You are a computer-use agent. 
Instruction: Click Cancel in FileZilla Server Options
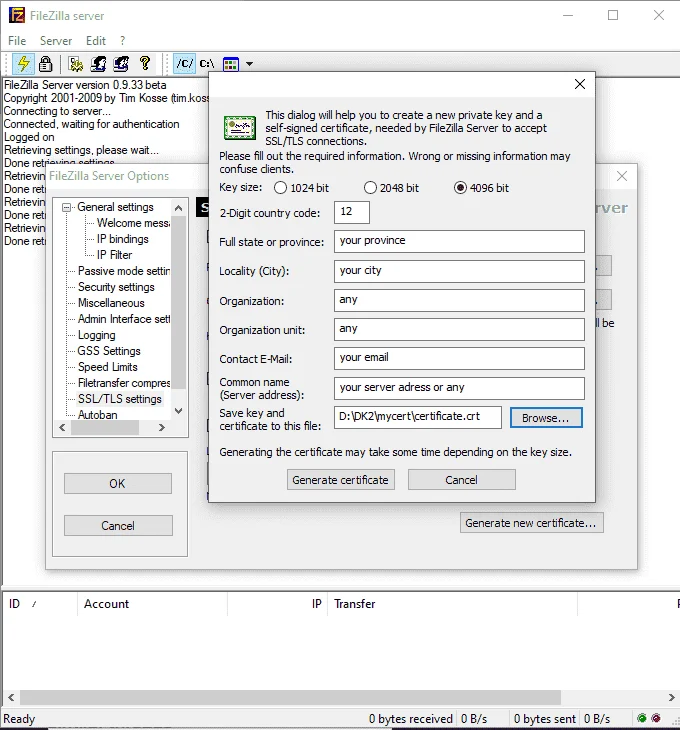[118, 526]
